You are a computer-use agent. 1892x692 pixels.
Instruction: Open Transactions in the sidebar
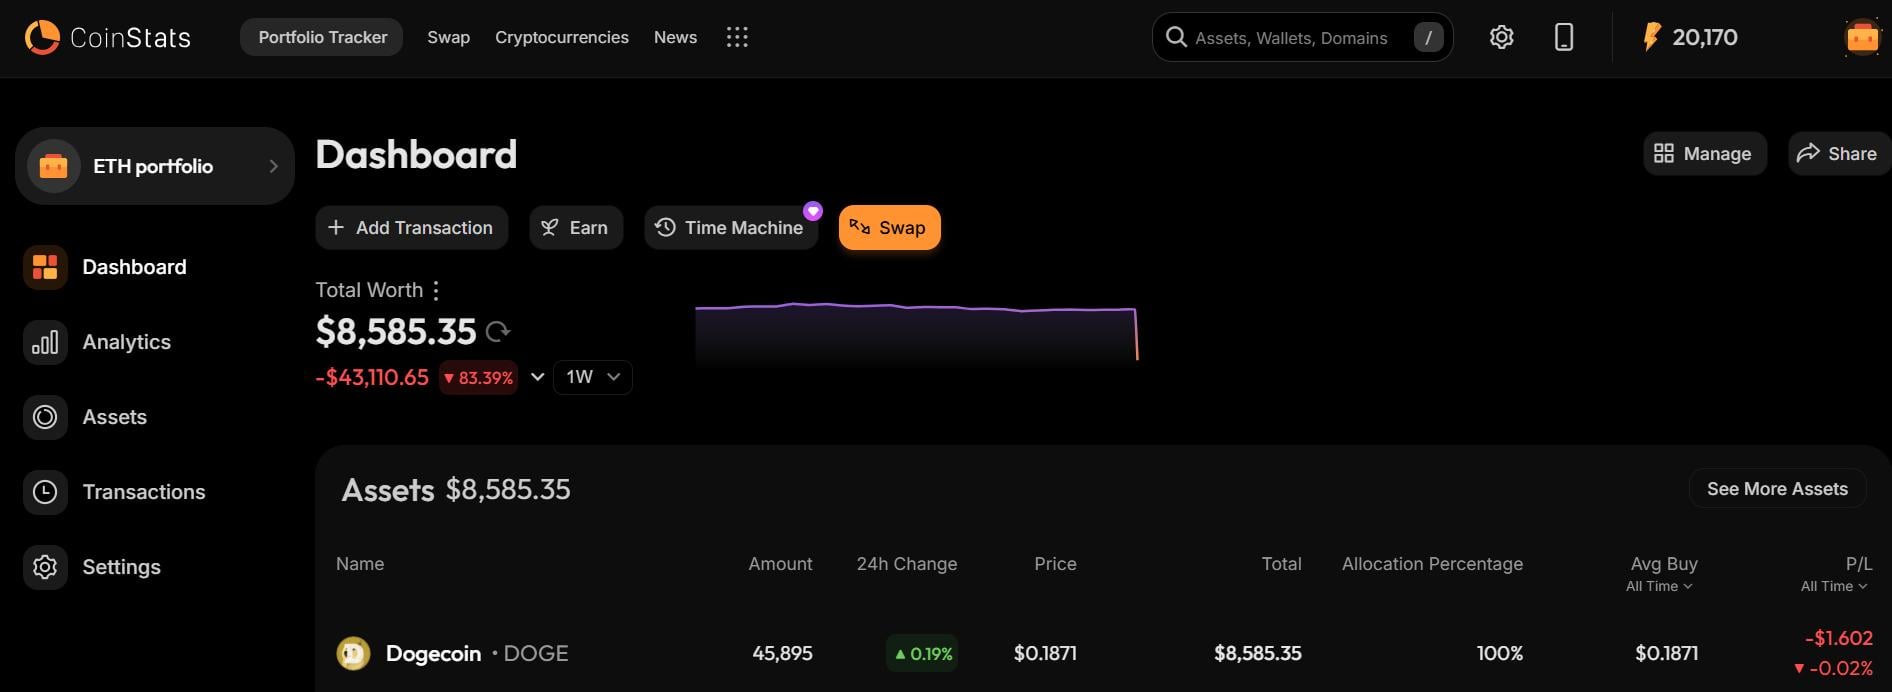143,492
